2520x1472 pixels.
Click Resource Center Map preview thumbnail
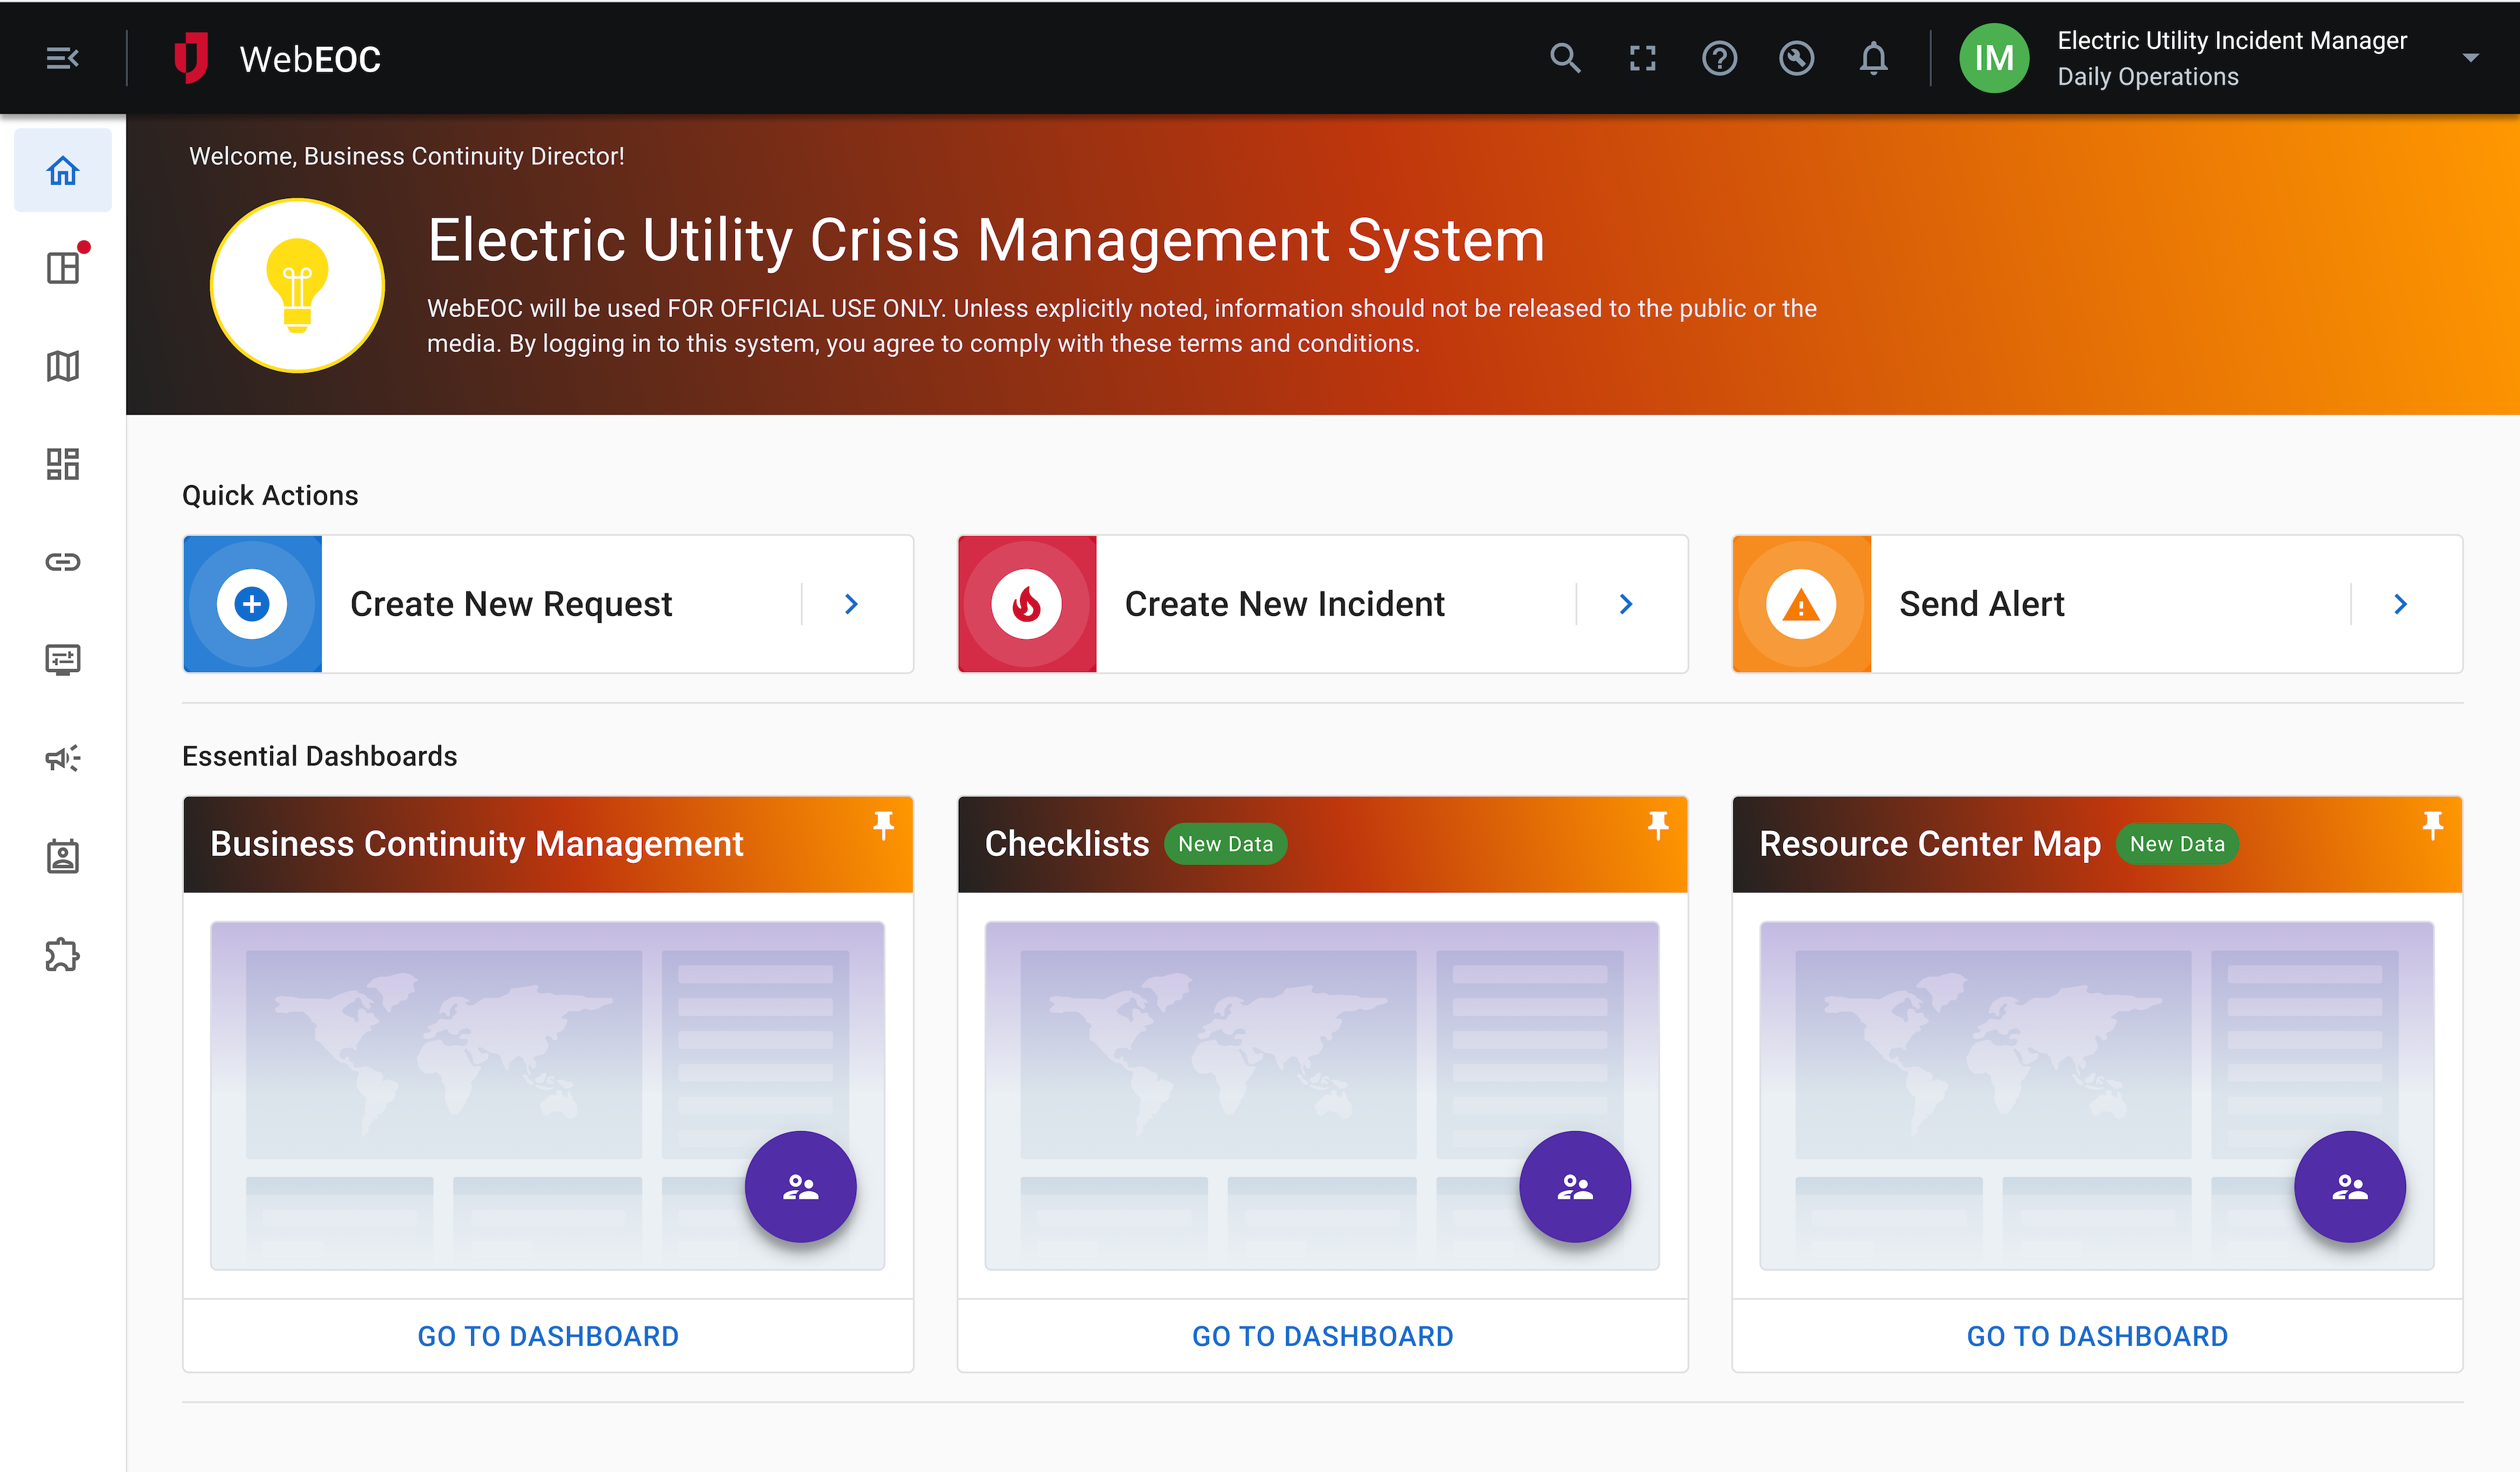coord(2097,1096)
